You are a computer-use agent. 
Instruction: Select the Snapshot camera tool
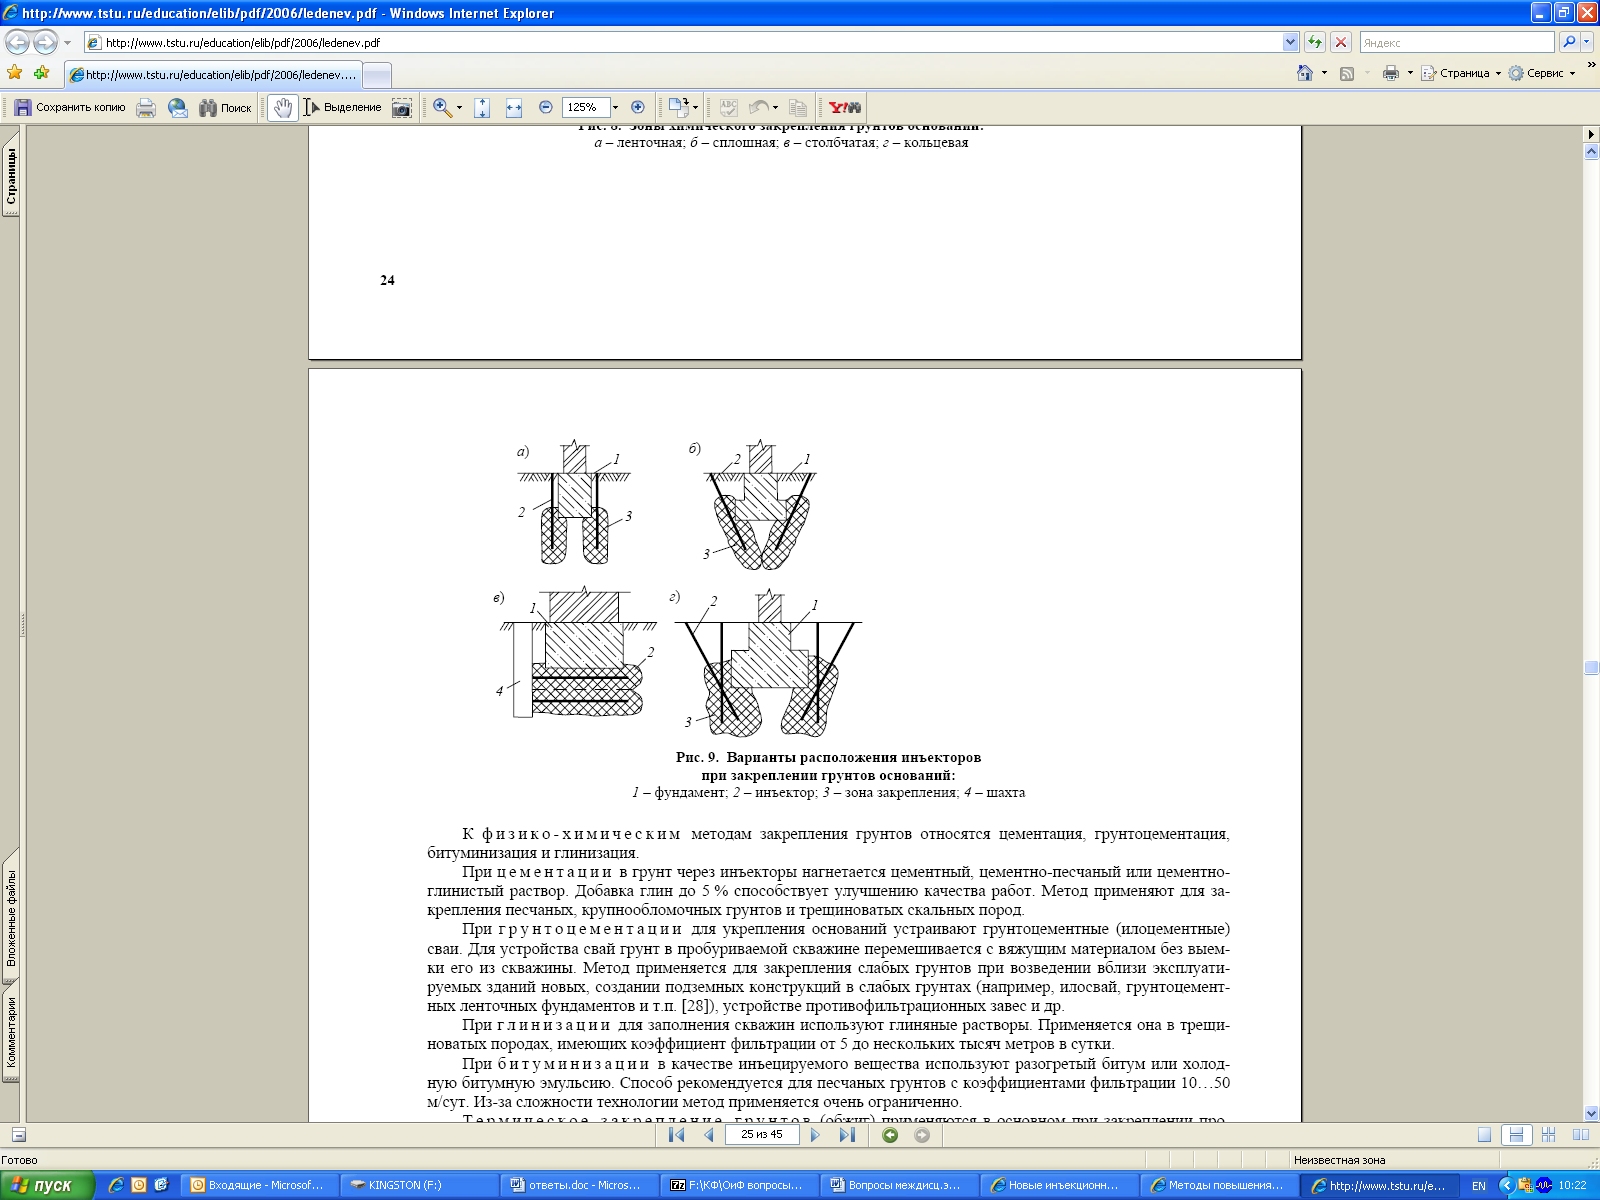click(402, 107)
